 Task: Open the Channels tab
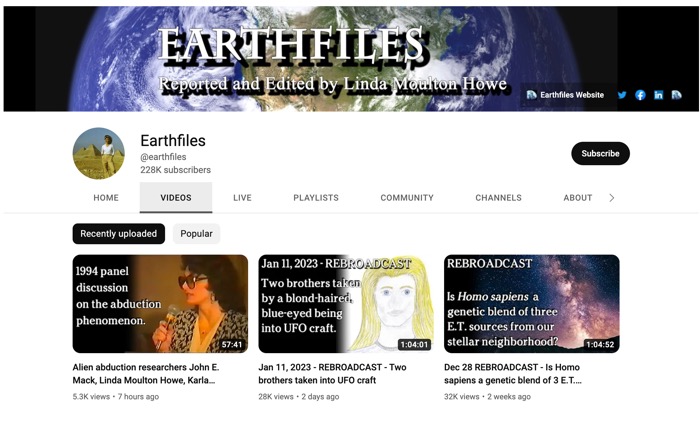pyautogui.click(x=498, y=198)
